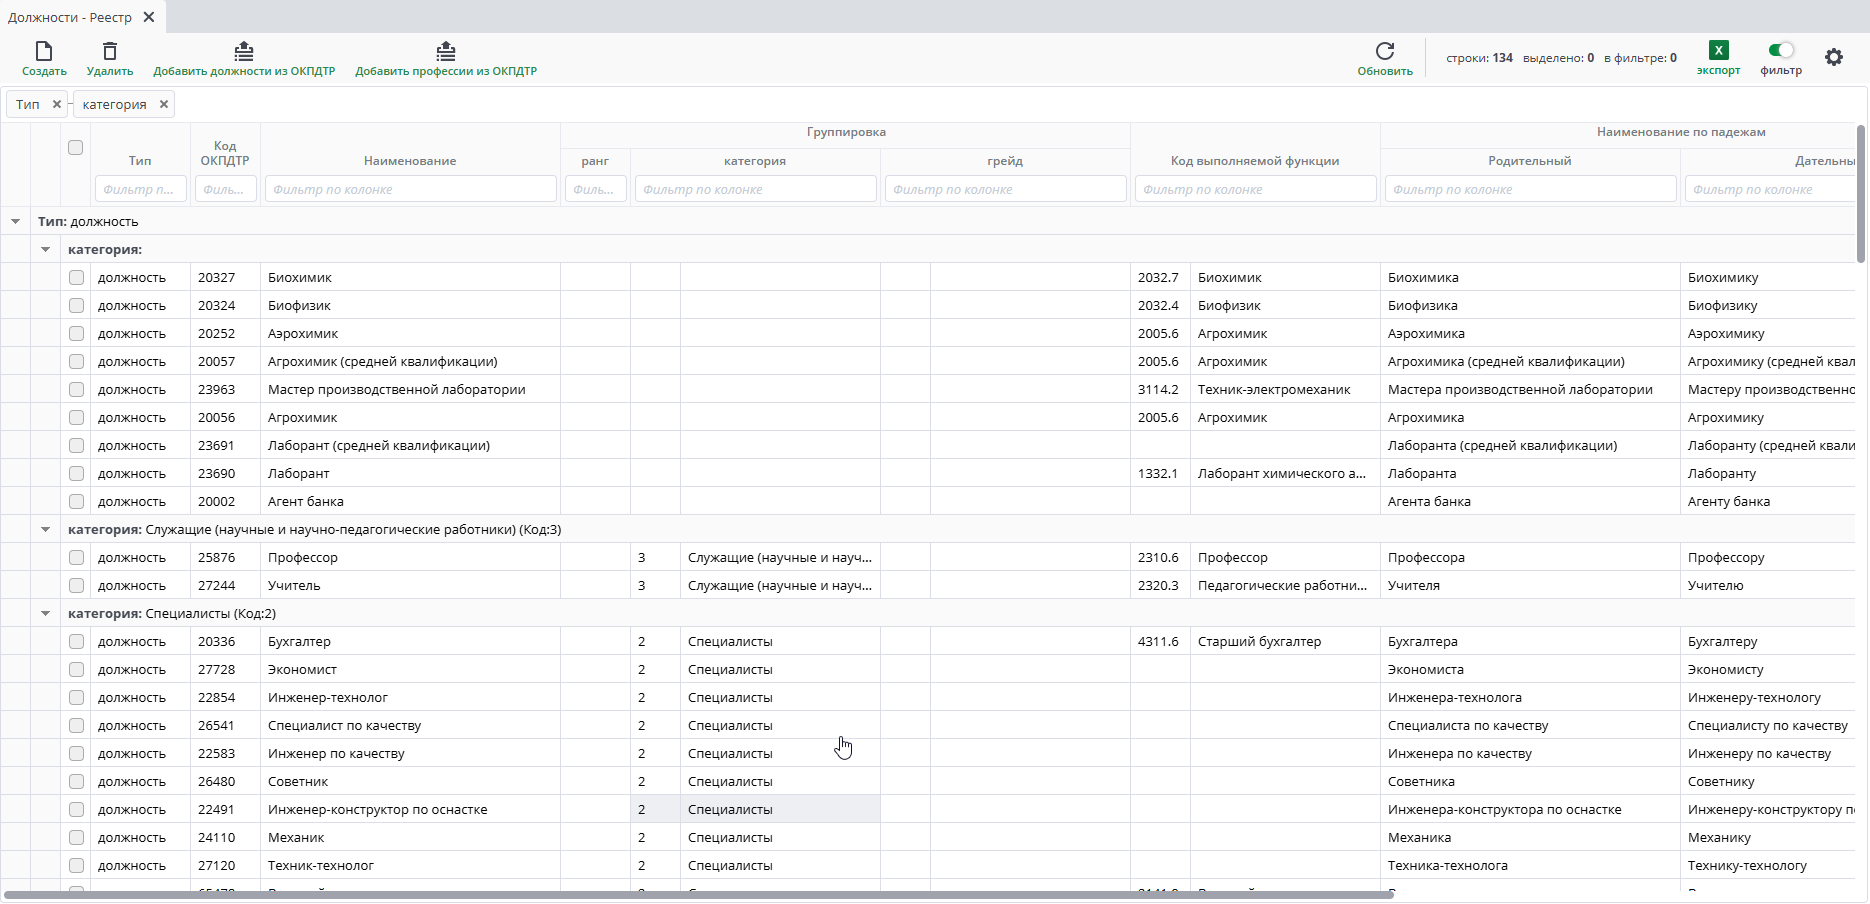This screenshot has width=1870, height=904.
Task: Add positions from OKPDTR icon
Action: pyautogui.click(x=244, y=51)
